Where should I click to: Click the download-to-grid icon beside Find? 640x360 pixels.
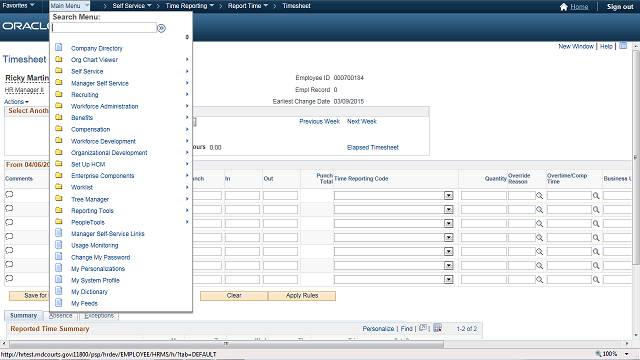point(438,328)
